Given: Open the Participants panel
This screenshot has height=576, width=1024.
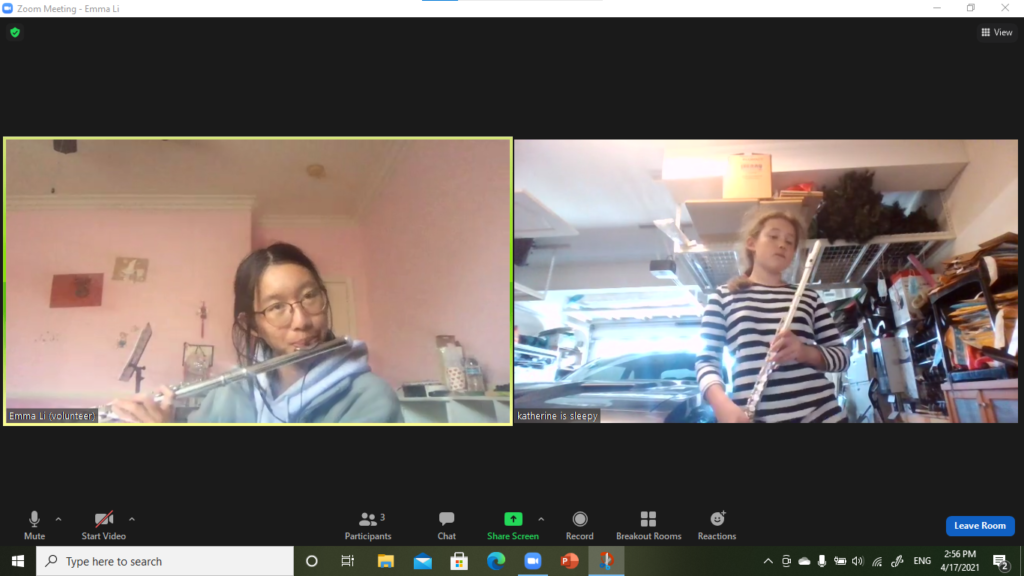Looking at the screenshot, I should coord(368,525).
